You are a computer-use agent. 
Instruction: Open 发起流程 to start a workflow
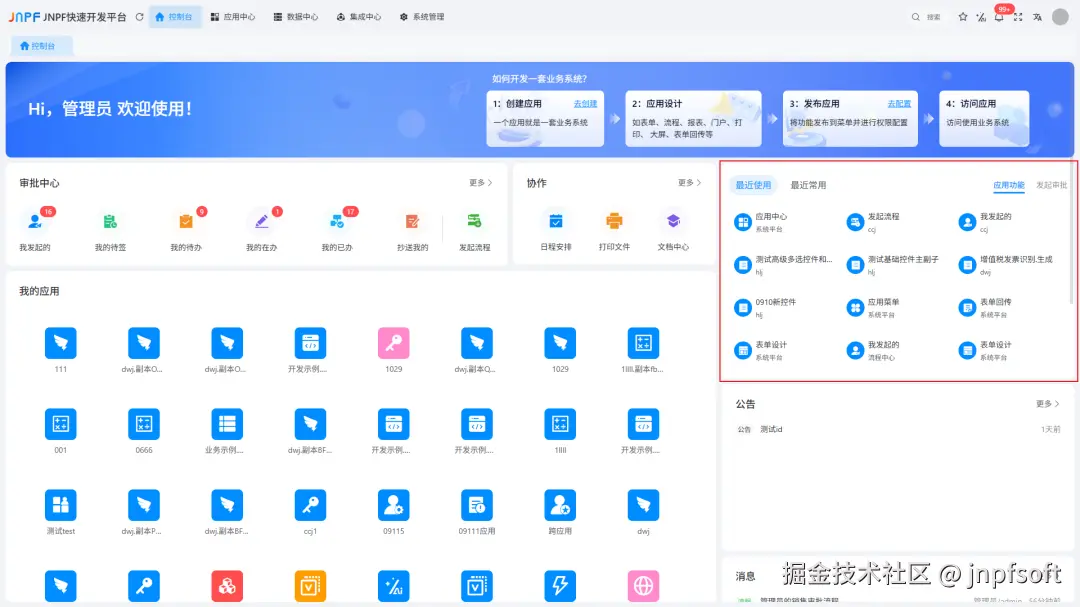(x=475, y=230)
